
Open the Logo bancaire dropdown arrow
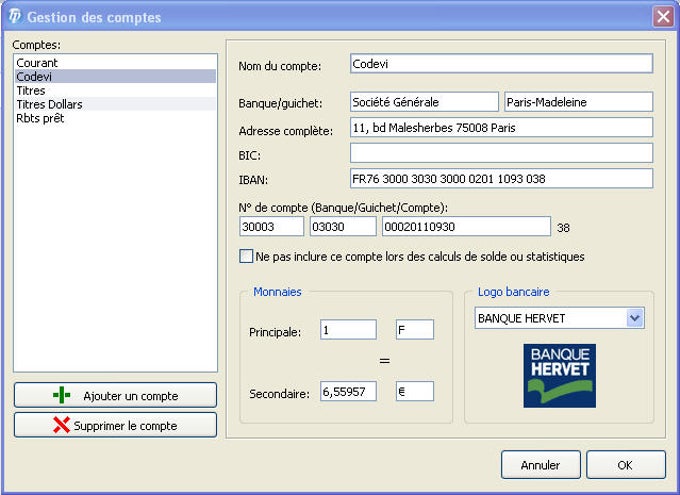click(x=635, y=318)
